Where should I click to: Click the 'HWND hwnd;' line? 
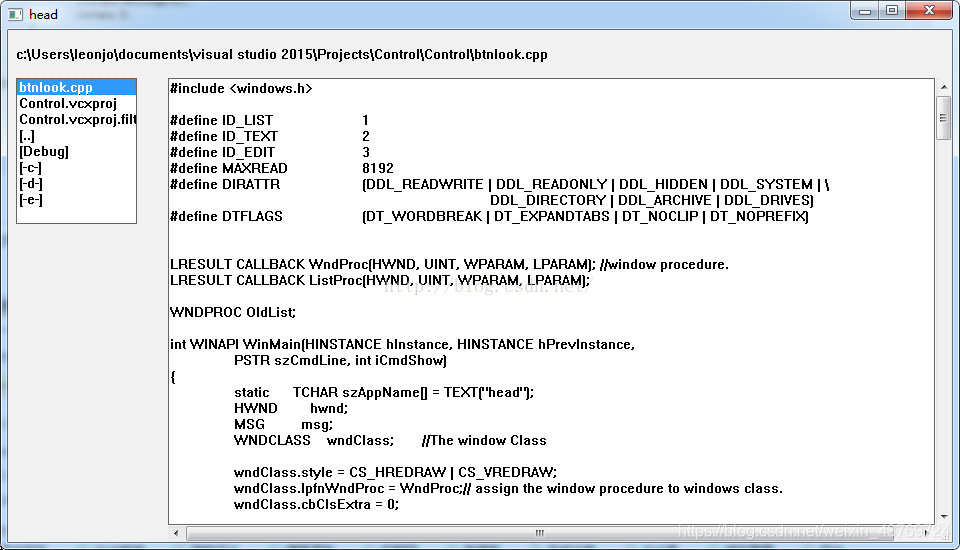[x=291, y=408]
